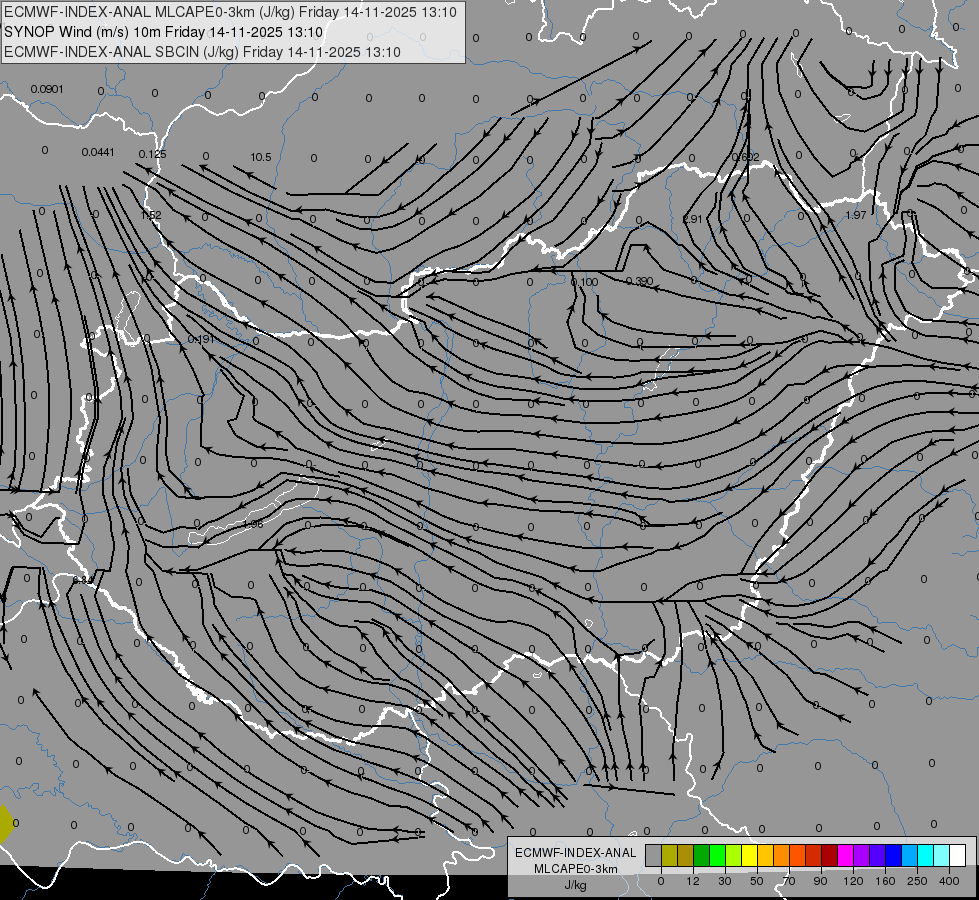This screenshot has height=900, width=979.
Task: Click the legend label MLCAPE0-3km
Action: click(576, 869)
